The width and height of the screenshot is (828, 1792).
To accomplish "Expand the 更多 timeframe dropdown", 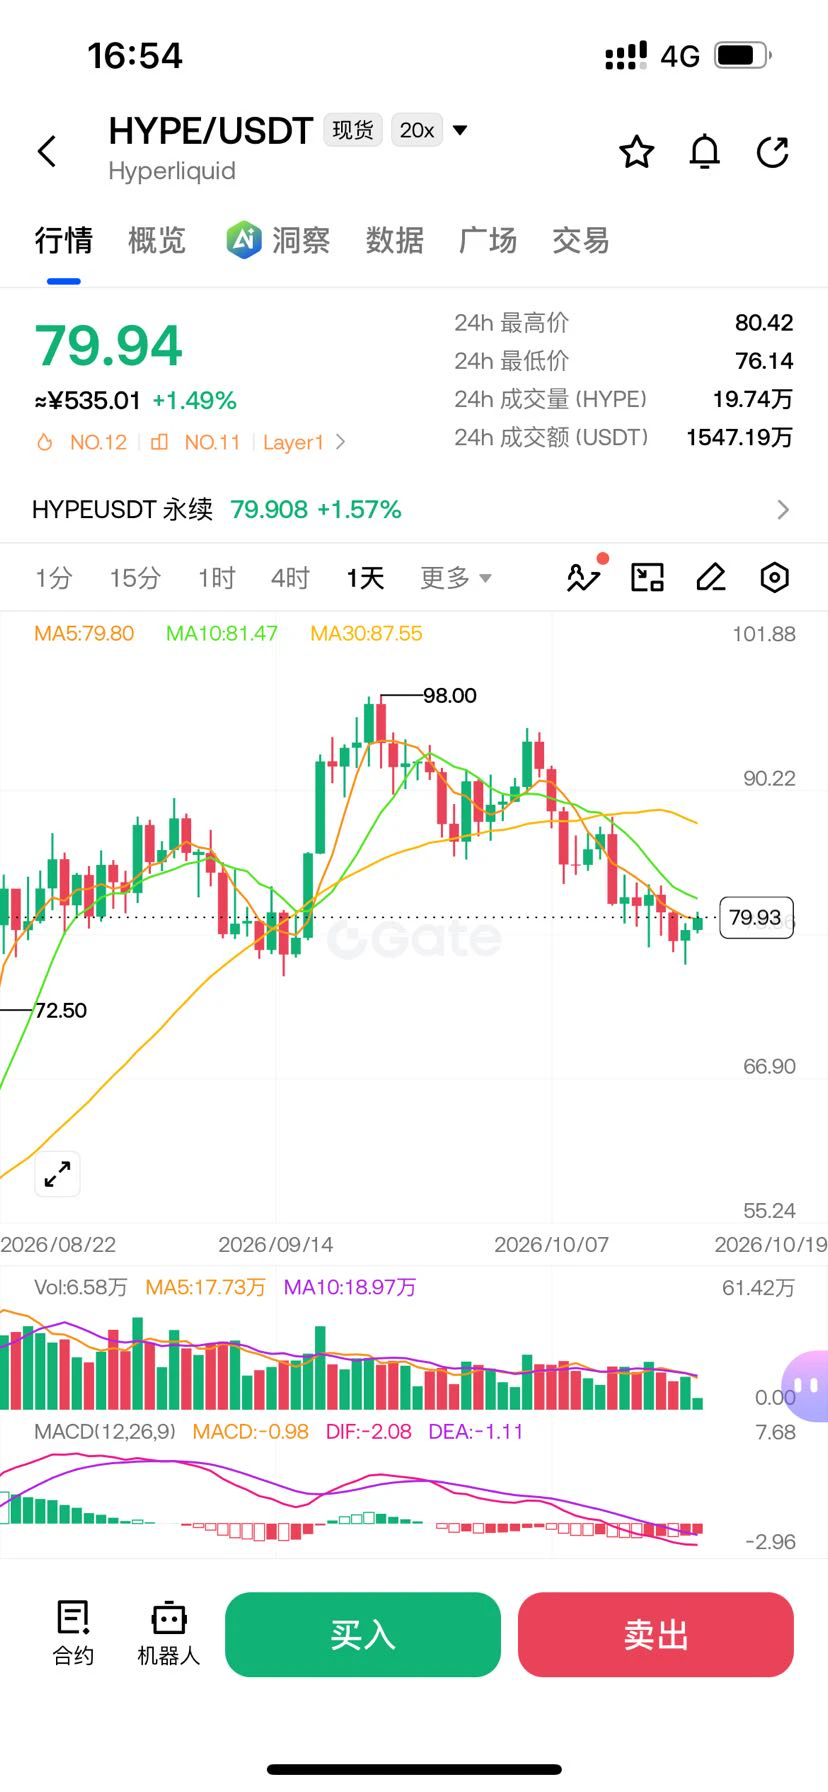I will [x=456, y=578].
